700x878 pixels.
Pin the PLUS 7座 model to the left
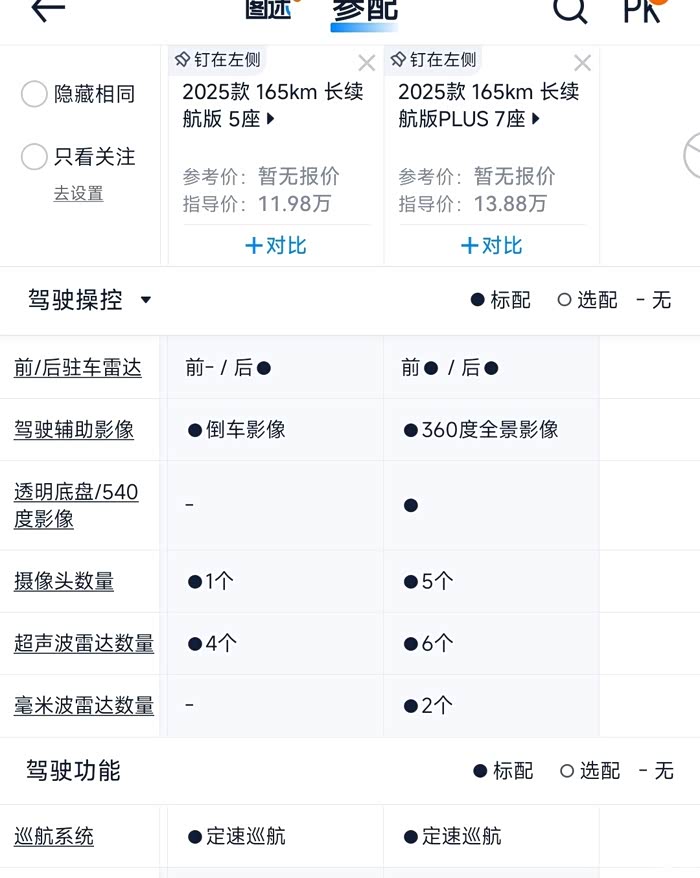point(433,60)
